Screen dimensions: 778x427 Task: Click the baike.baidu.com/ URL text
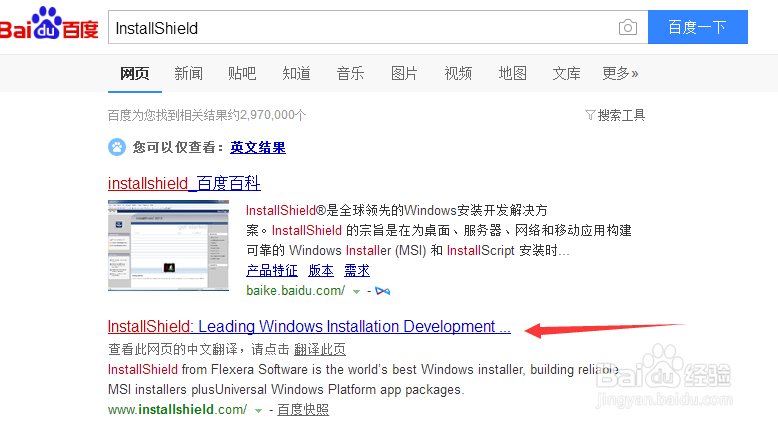click(x=296, y=291)
